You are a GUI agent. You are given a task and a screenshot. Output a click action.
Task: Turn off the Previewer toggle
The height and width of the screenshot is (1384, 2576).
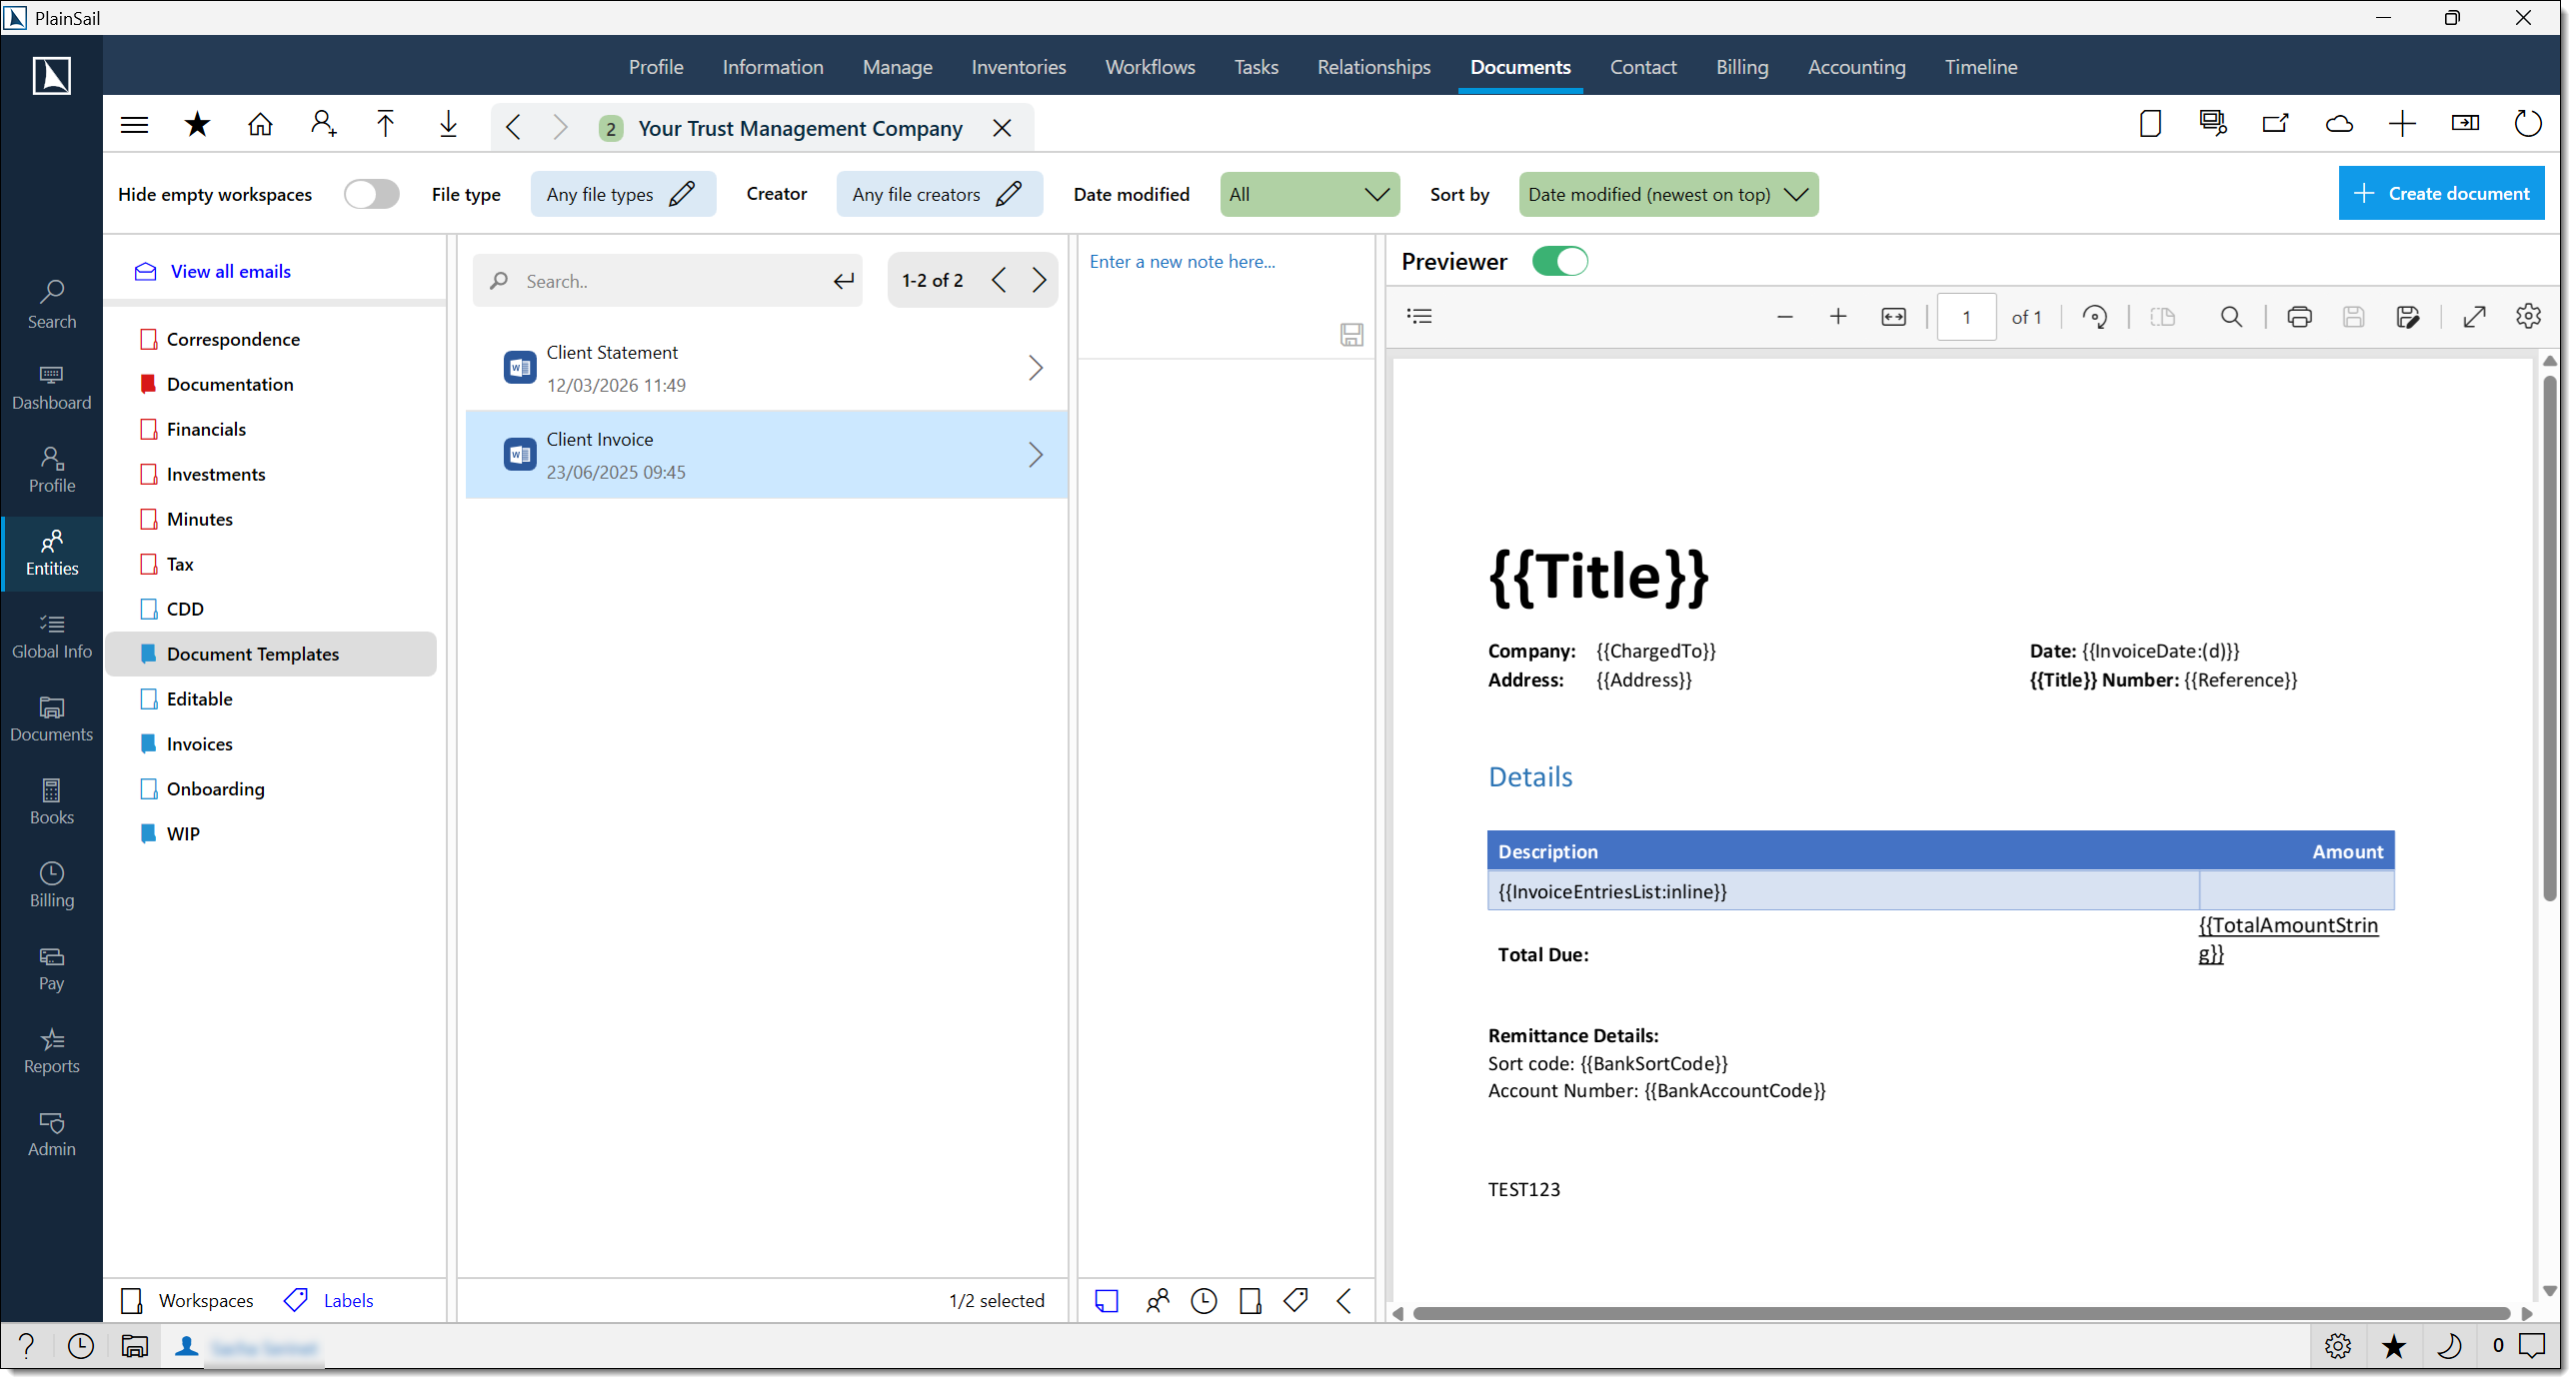(1560, 261)
